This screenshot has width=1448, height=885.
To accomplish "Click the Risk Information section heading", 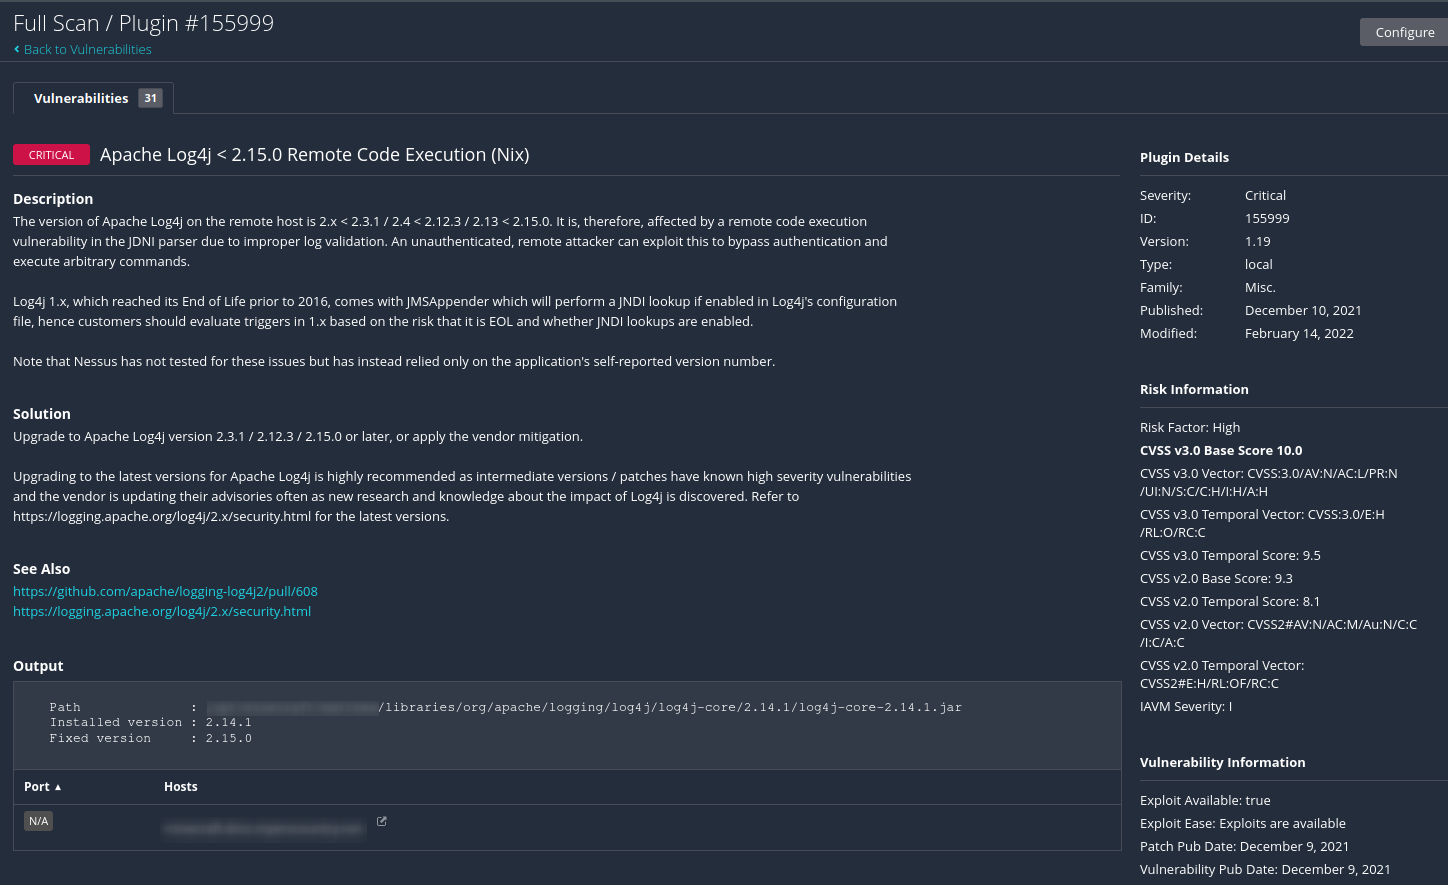I will [1194, 389].
